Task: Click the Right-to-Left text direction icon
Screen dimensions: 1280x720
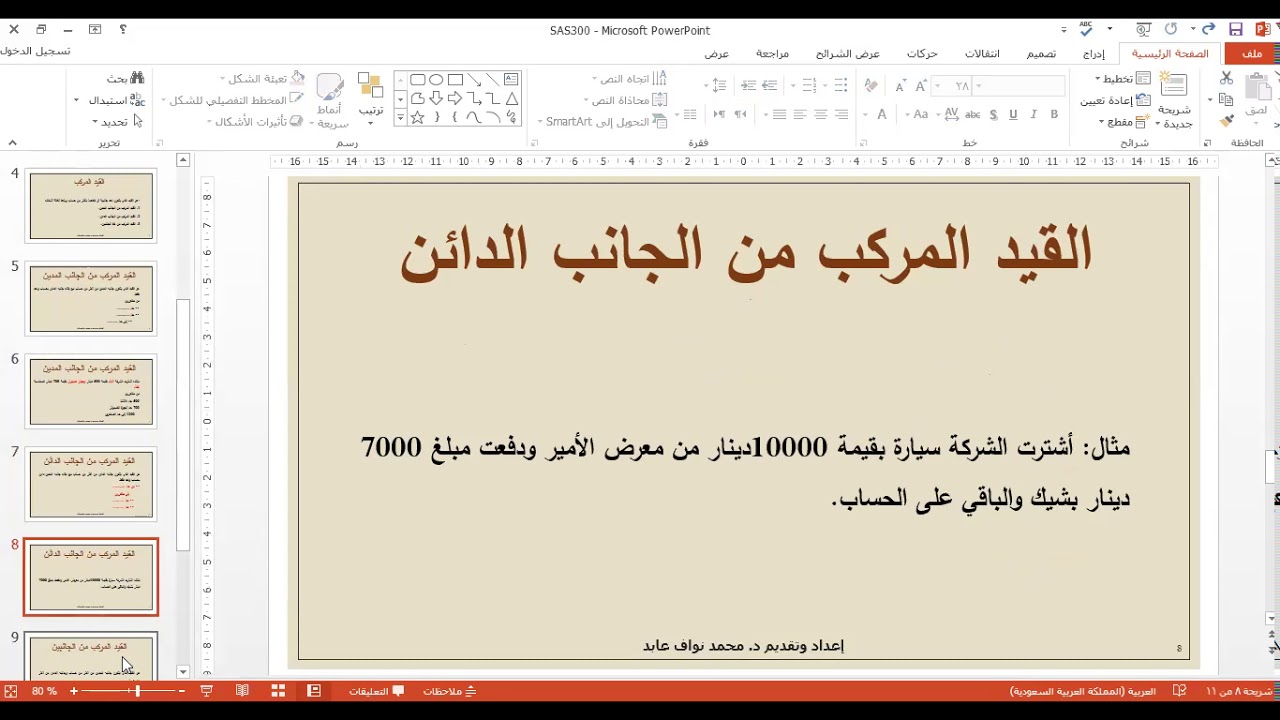Action: pos(741,115)
